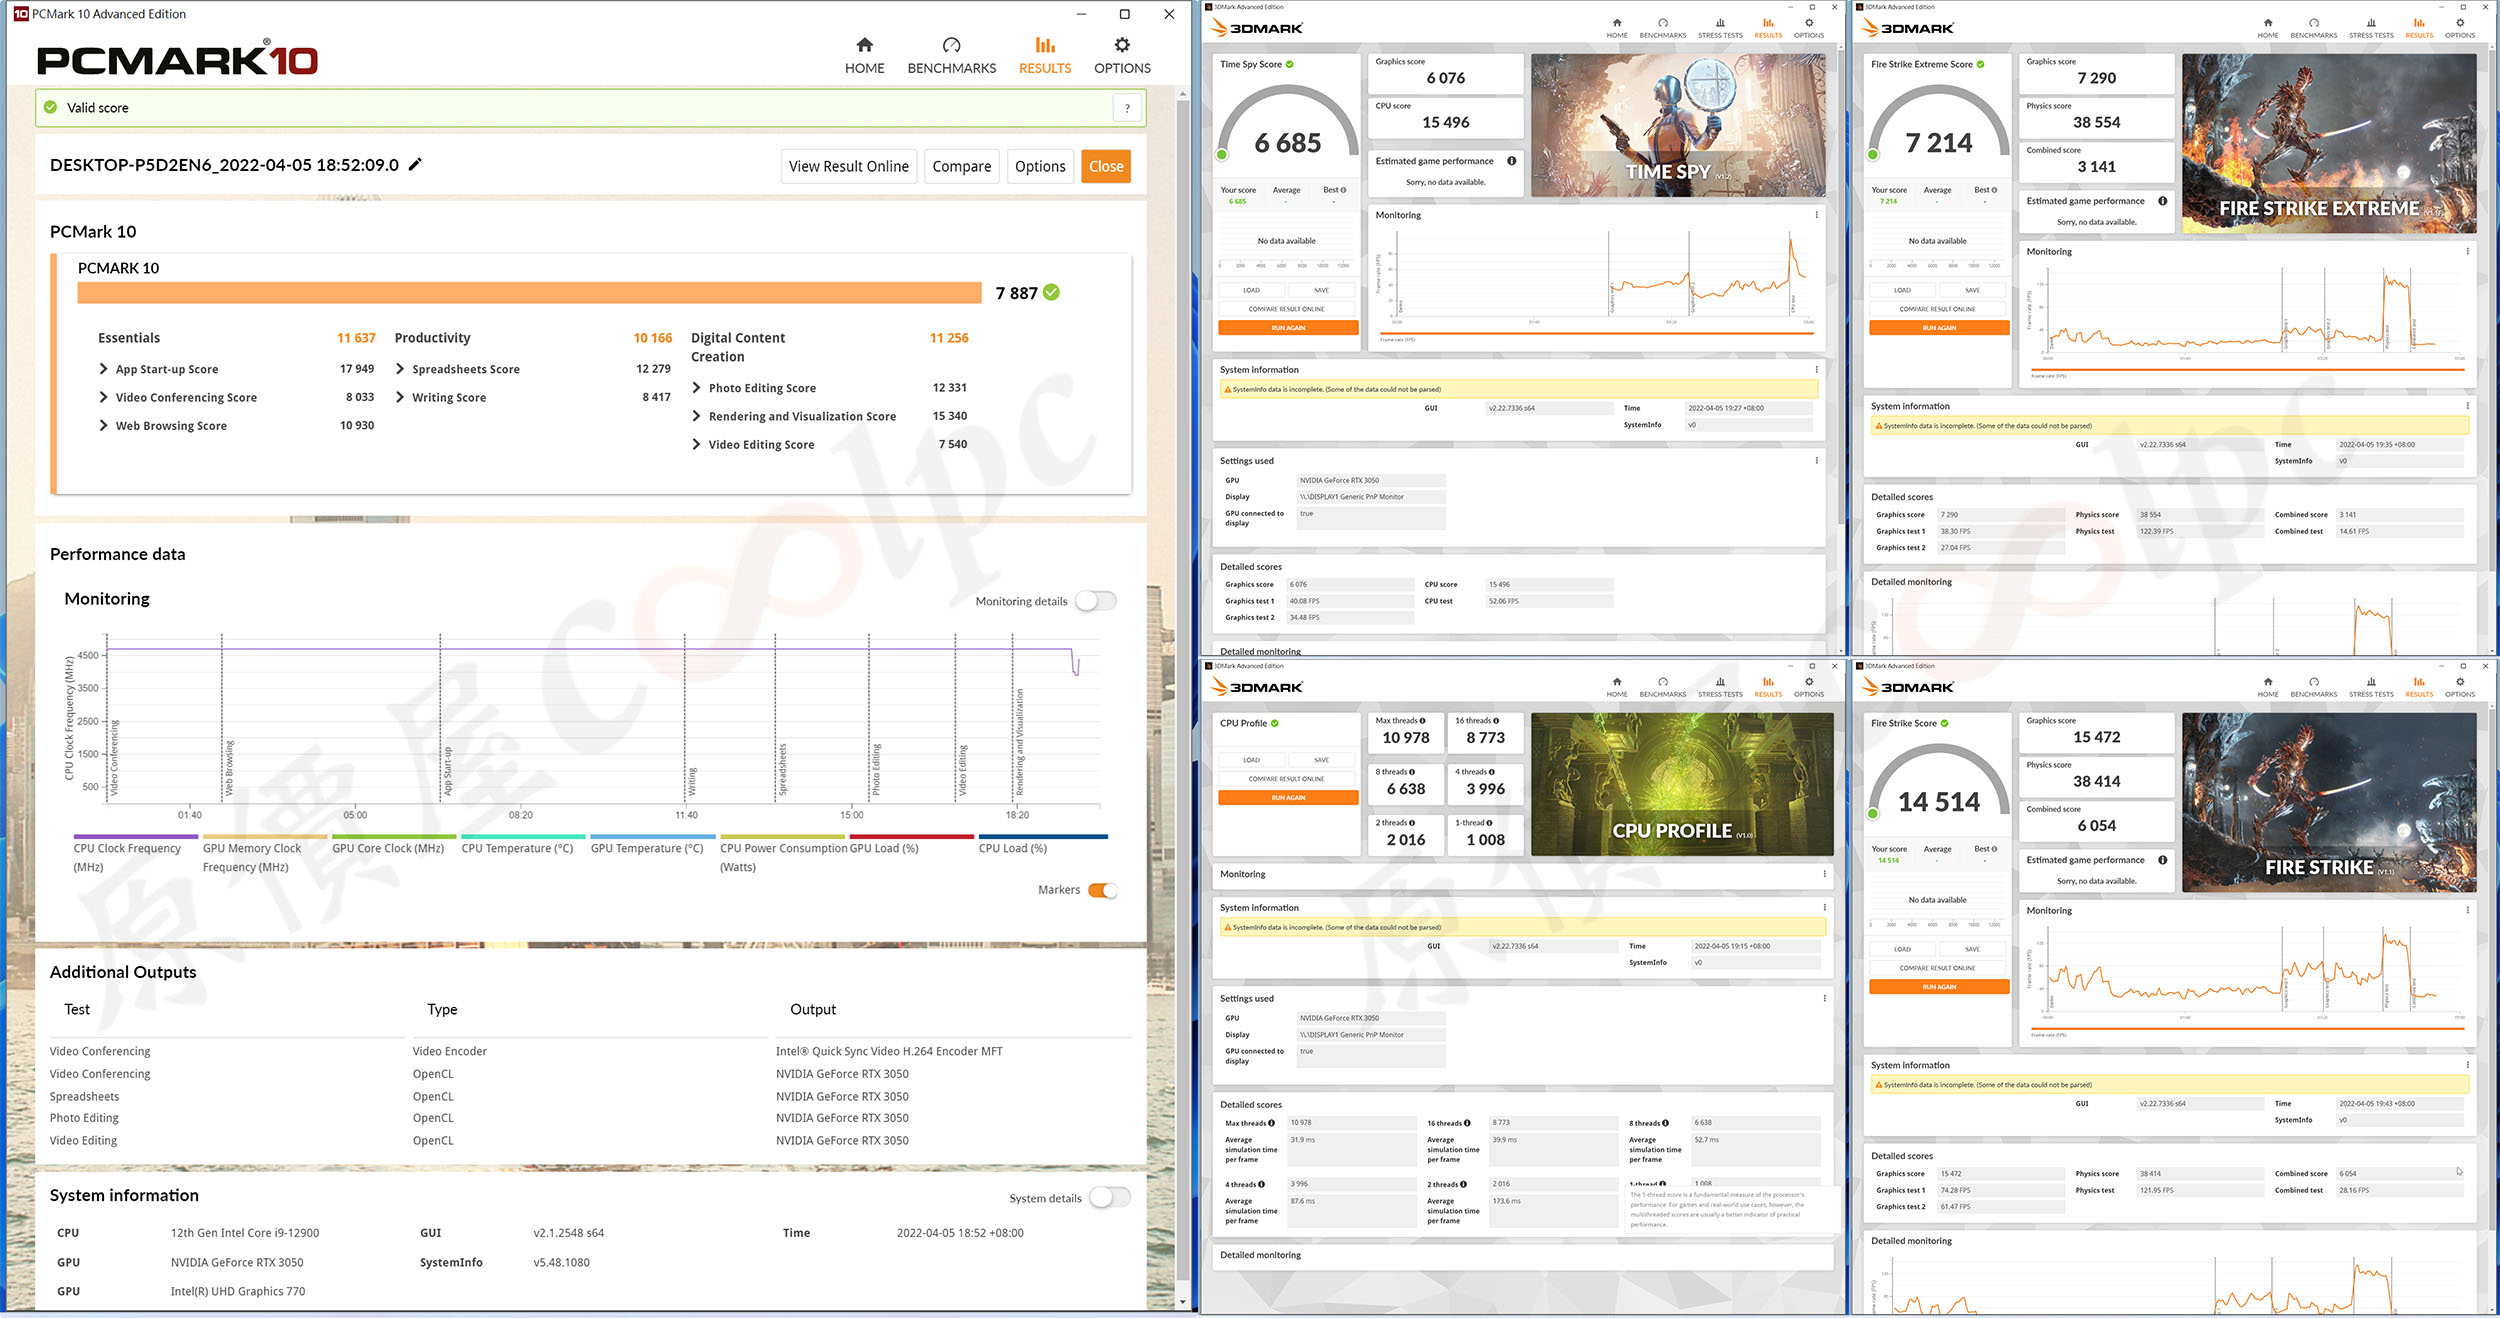Switch to Results tab in Fire Strike window

tap(2419, 687)
